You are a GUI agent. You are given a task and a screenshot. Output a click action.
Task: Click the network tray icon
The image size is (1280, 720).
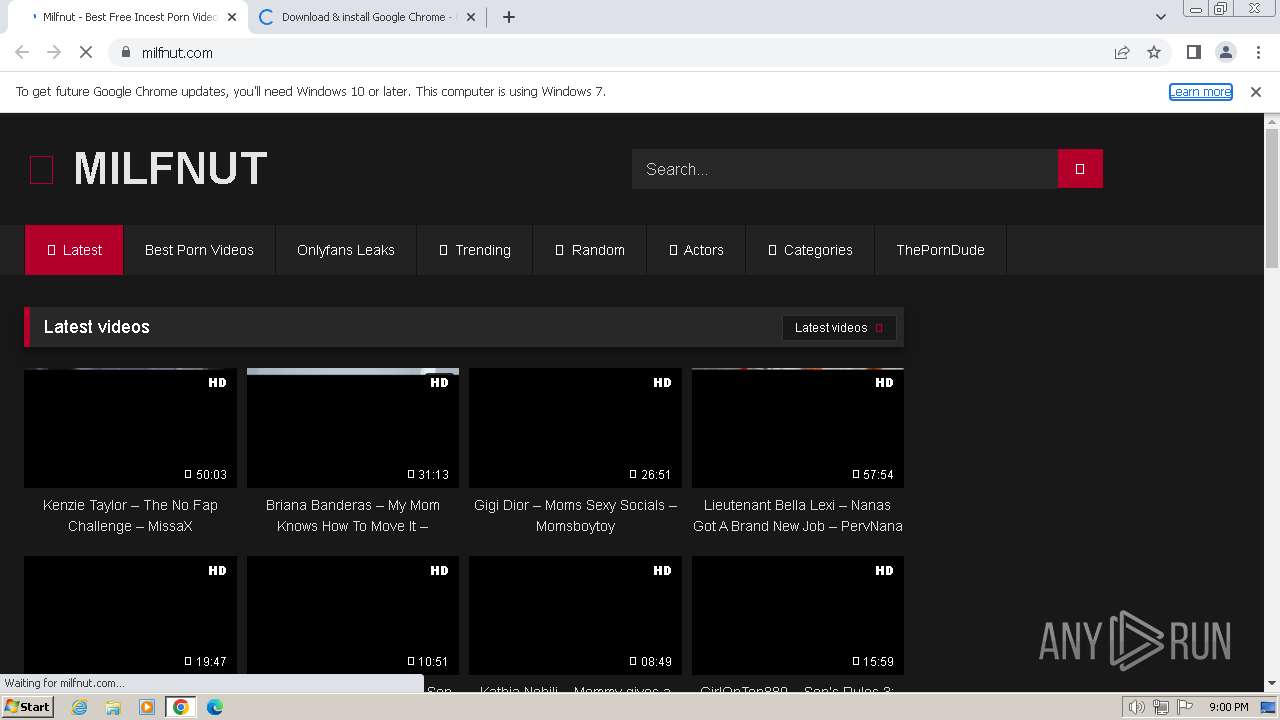click(1160, 707)
